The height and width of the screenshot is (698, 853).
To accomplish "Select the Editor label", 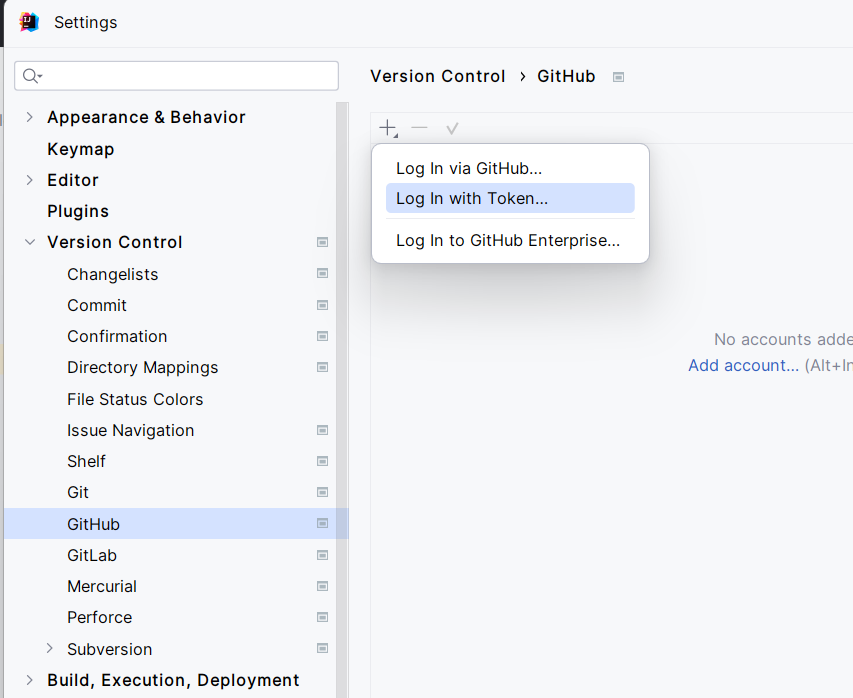I will pyautogui.click(x=73, y=180).
